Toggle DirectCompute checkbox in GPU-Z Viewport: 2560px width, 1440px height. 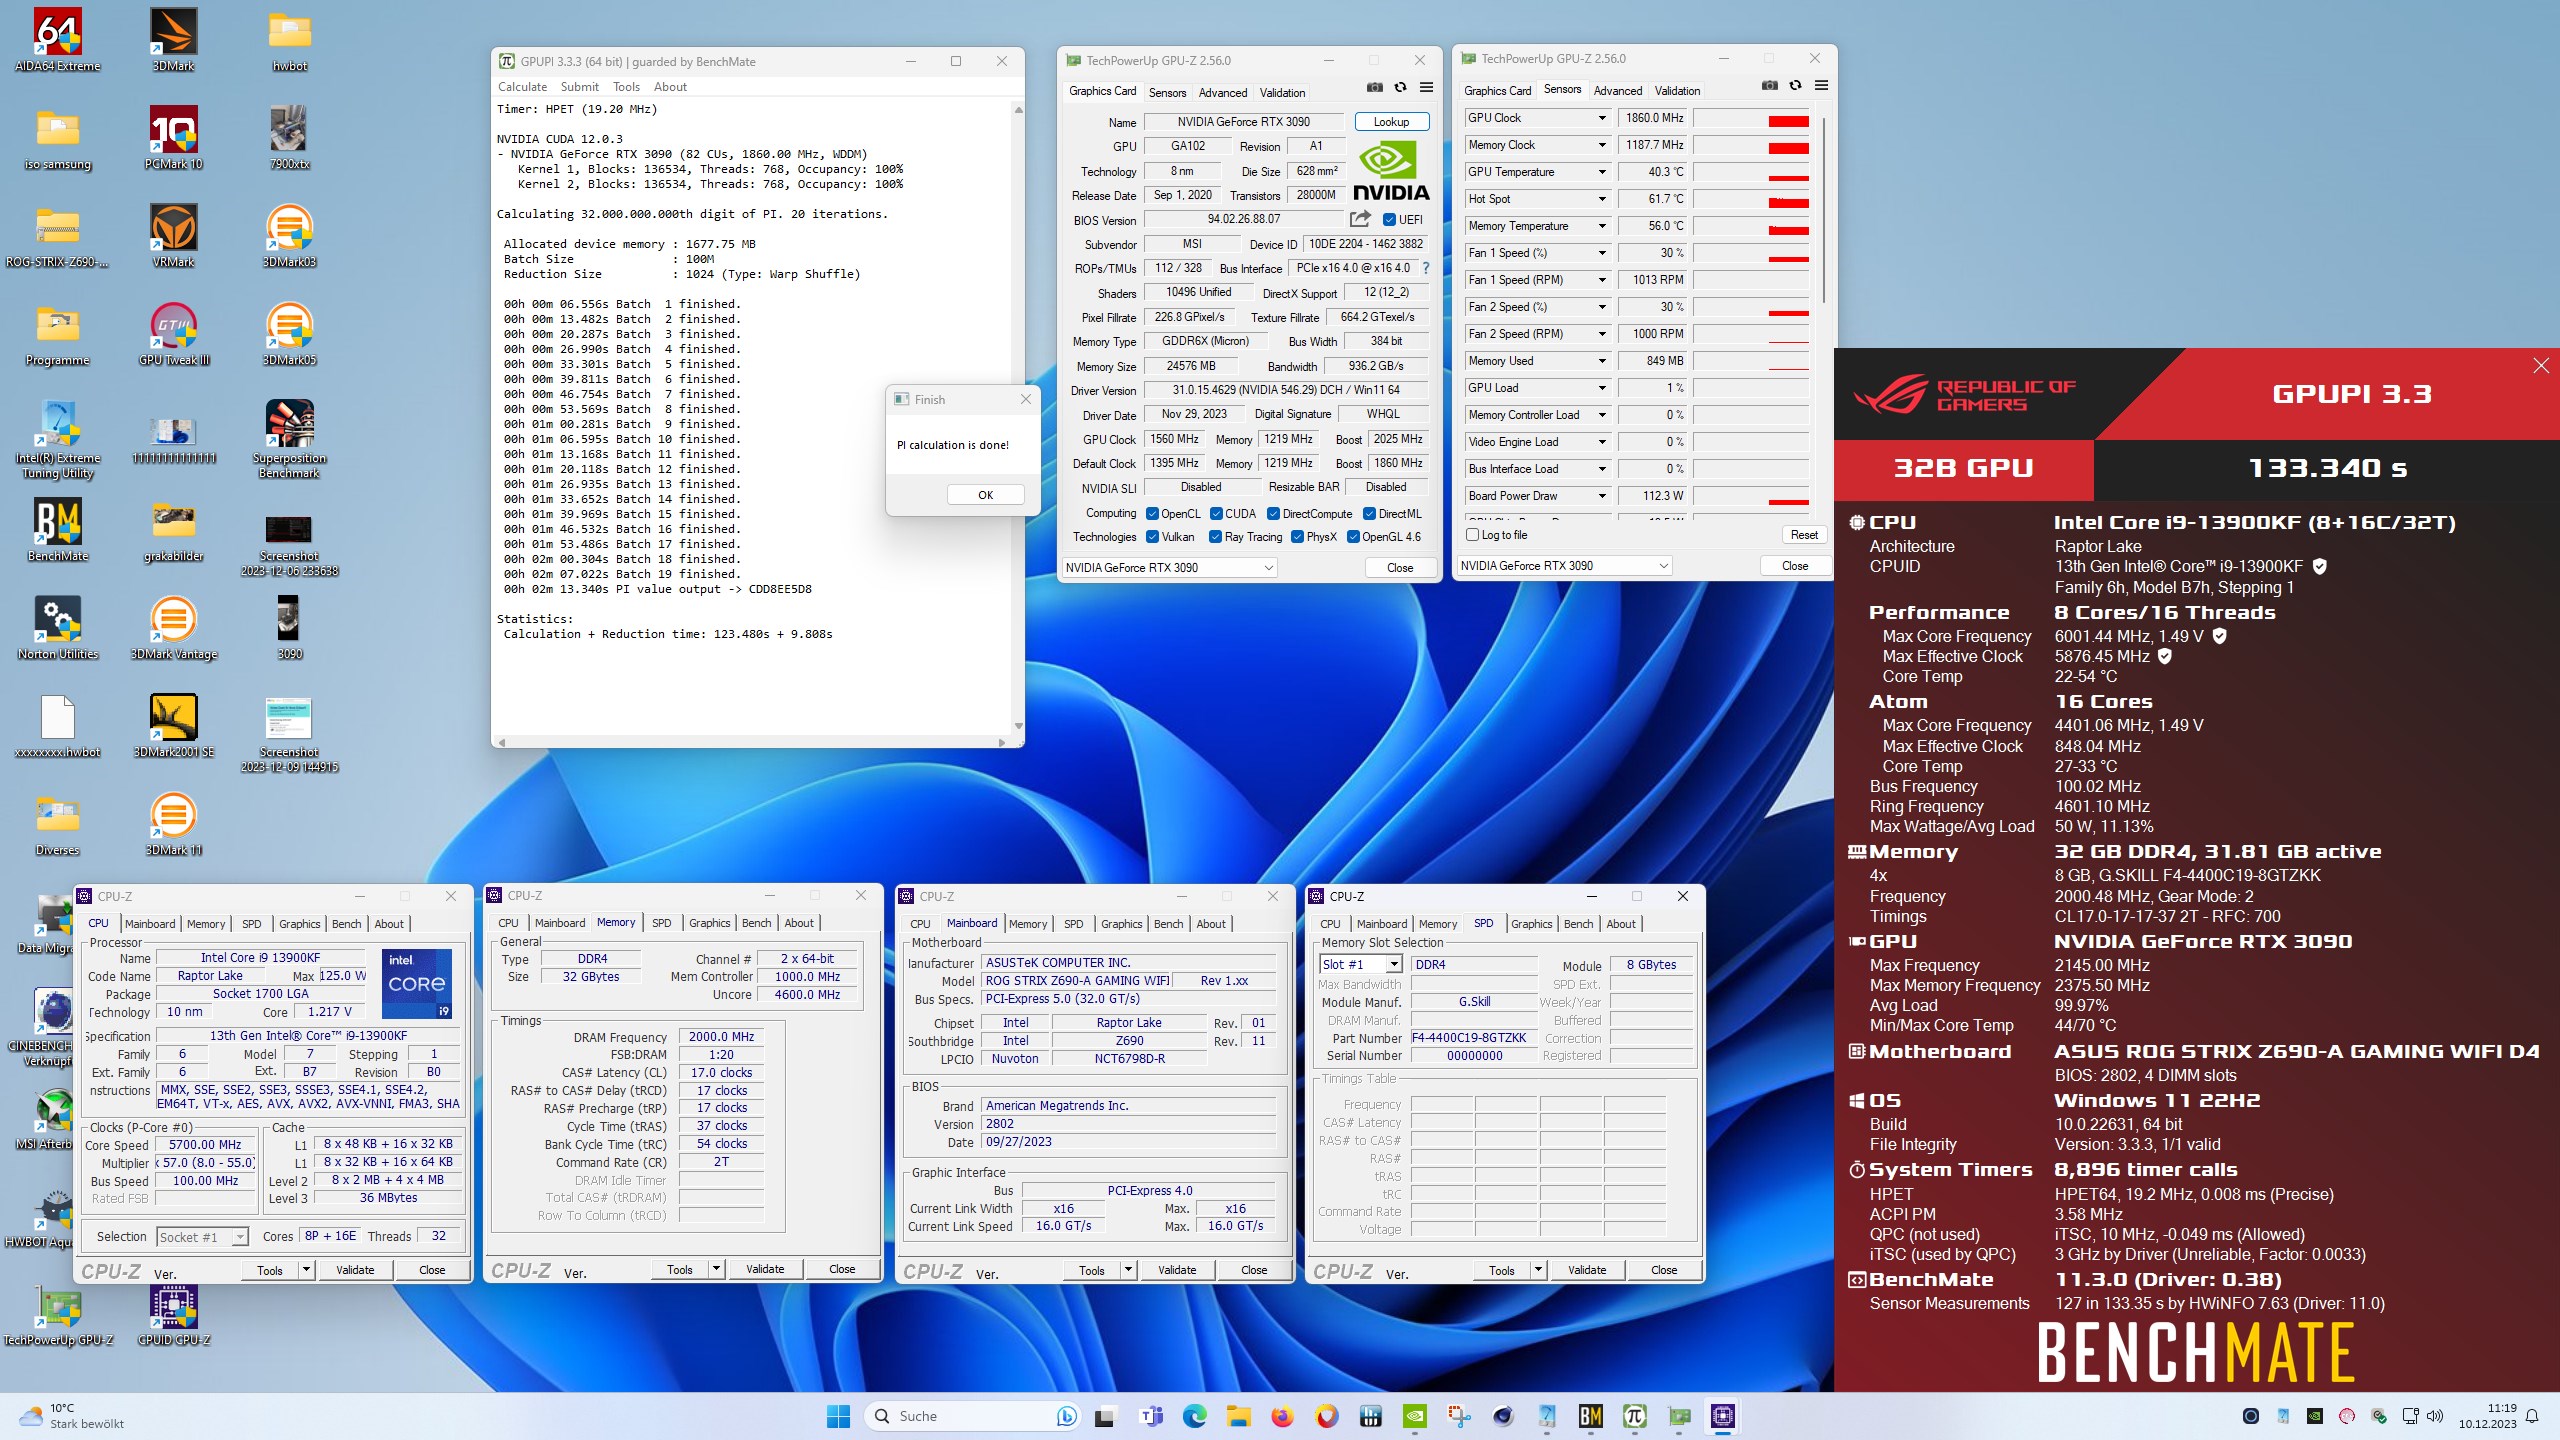[x=1273, y=514]
